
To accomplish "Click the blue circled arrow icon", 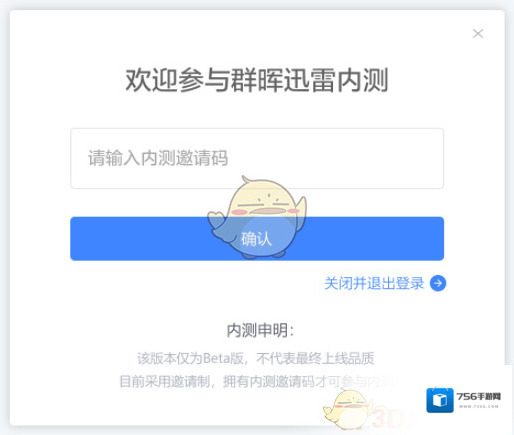I will pyautogui.click(x=438, y=283).
